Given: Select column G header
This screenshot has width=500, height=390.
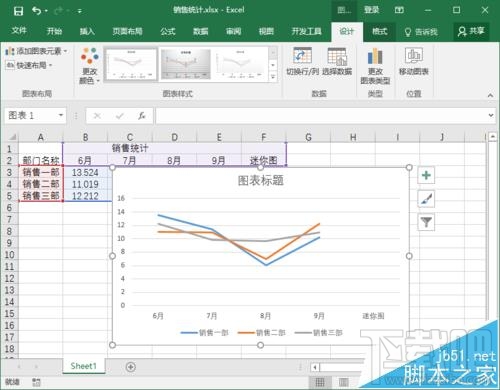Looking at the screenshot, I should pos(308,137).
